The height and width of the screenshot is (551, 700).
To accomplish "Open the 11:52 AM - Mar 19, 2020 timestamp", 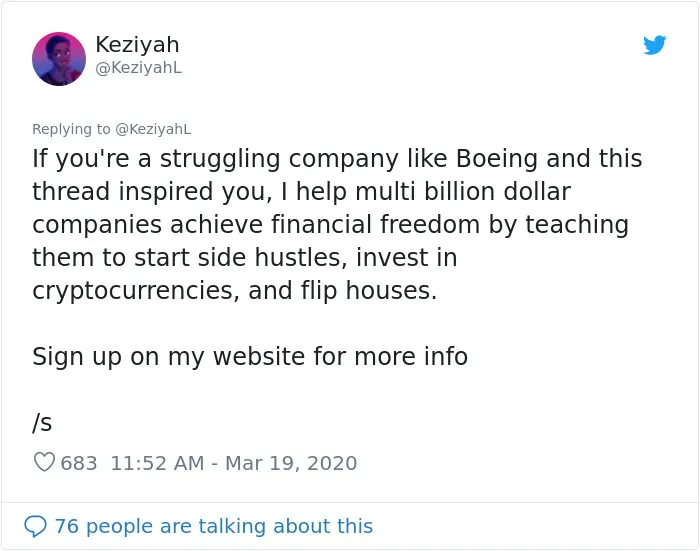I will [233, 463].
